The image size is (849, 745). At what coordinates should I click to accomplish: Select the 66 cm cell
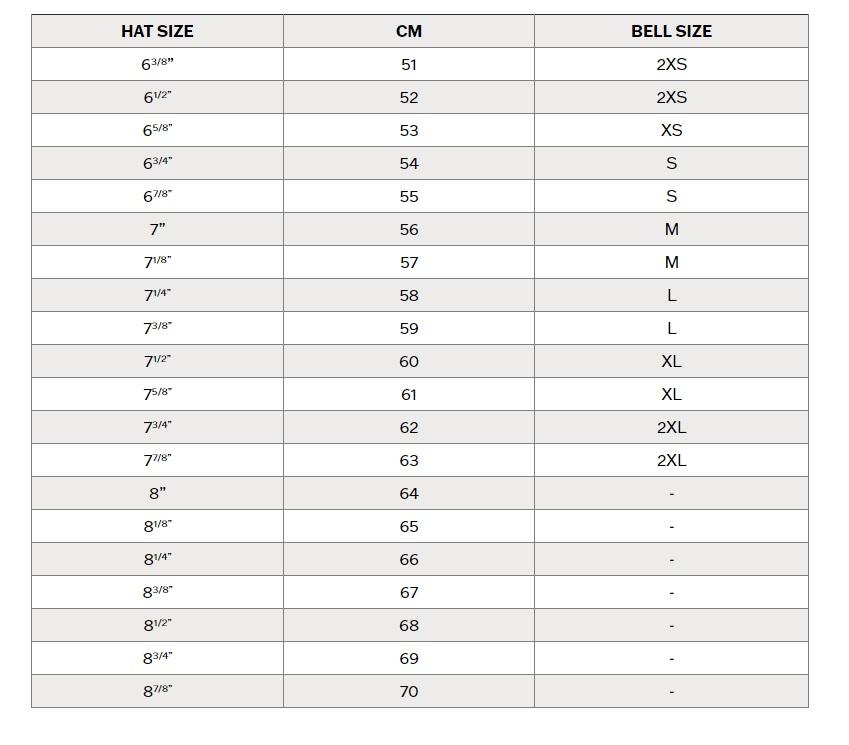[x=409, y=559]
